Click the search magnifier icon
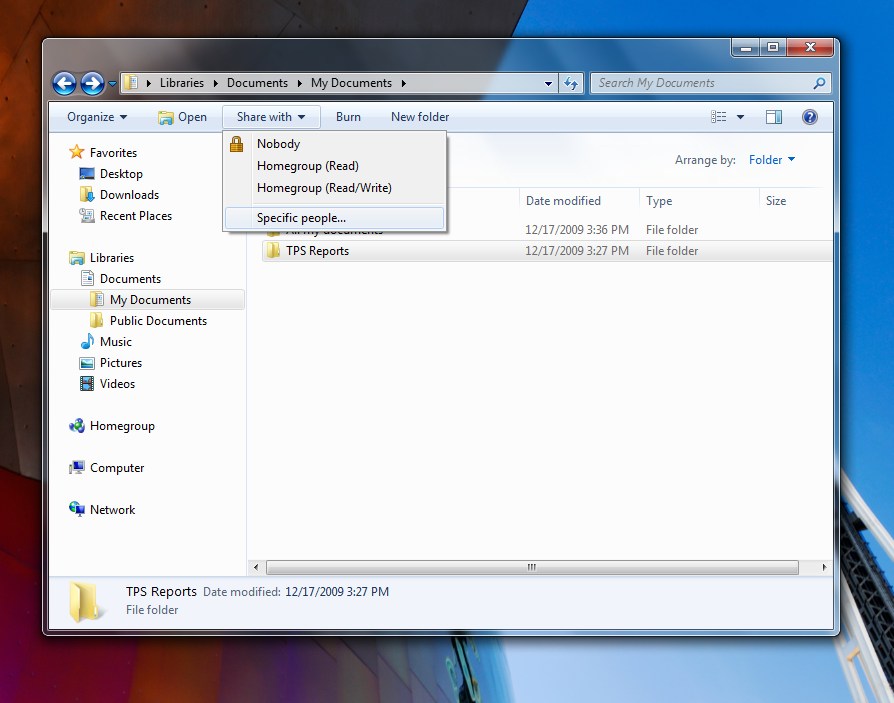 click(x=819, y=83)
